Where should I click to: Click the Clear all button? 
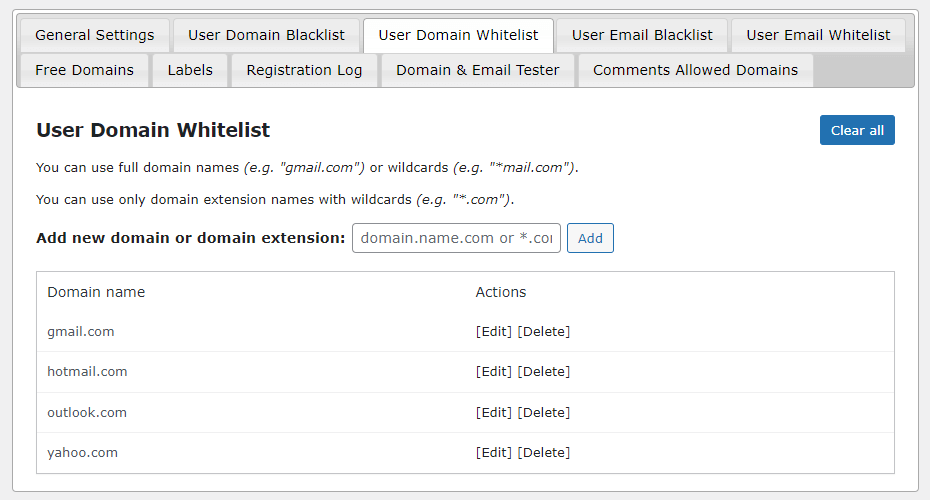click(x=857, y=130)
